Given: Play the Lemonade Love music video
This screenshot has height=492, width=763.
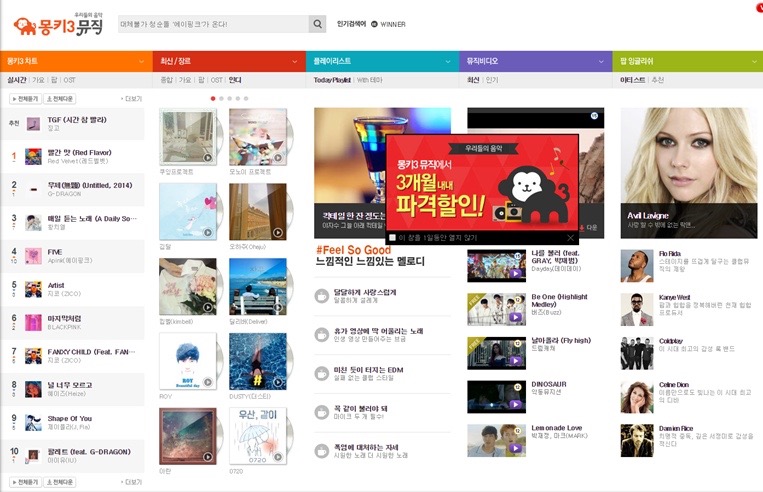Looking at the screenshot, I should [x=515, y=448].
